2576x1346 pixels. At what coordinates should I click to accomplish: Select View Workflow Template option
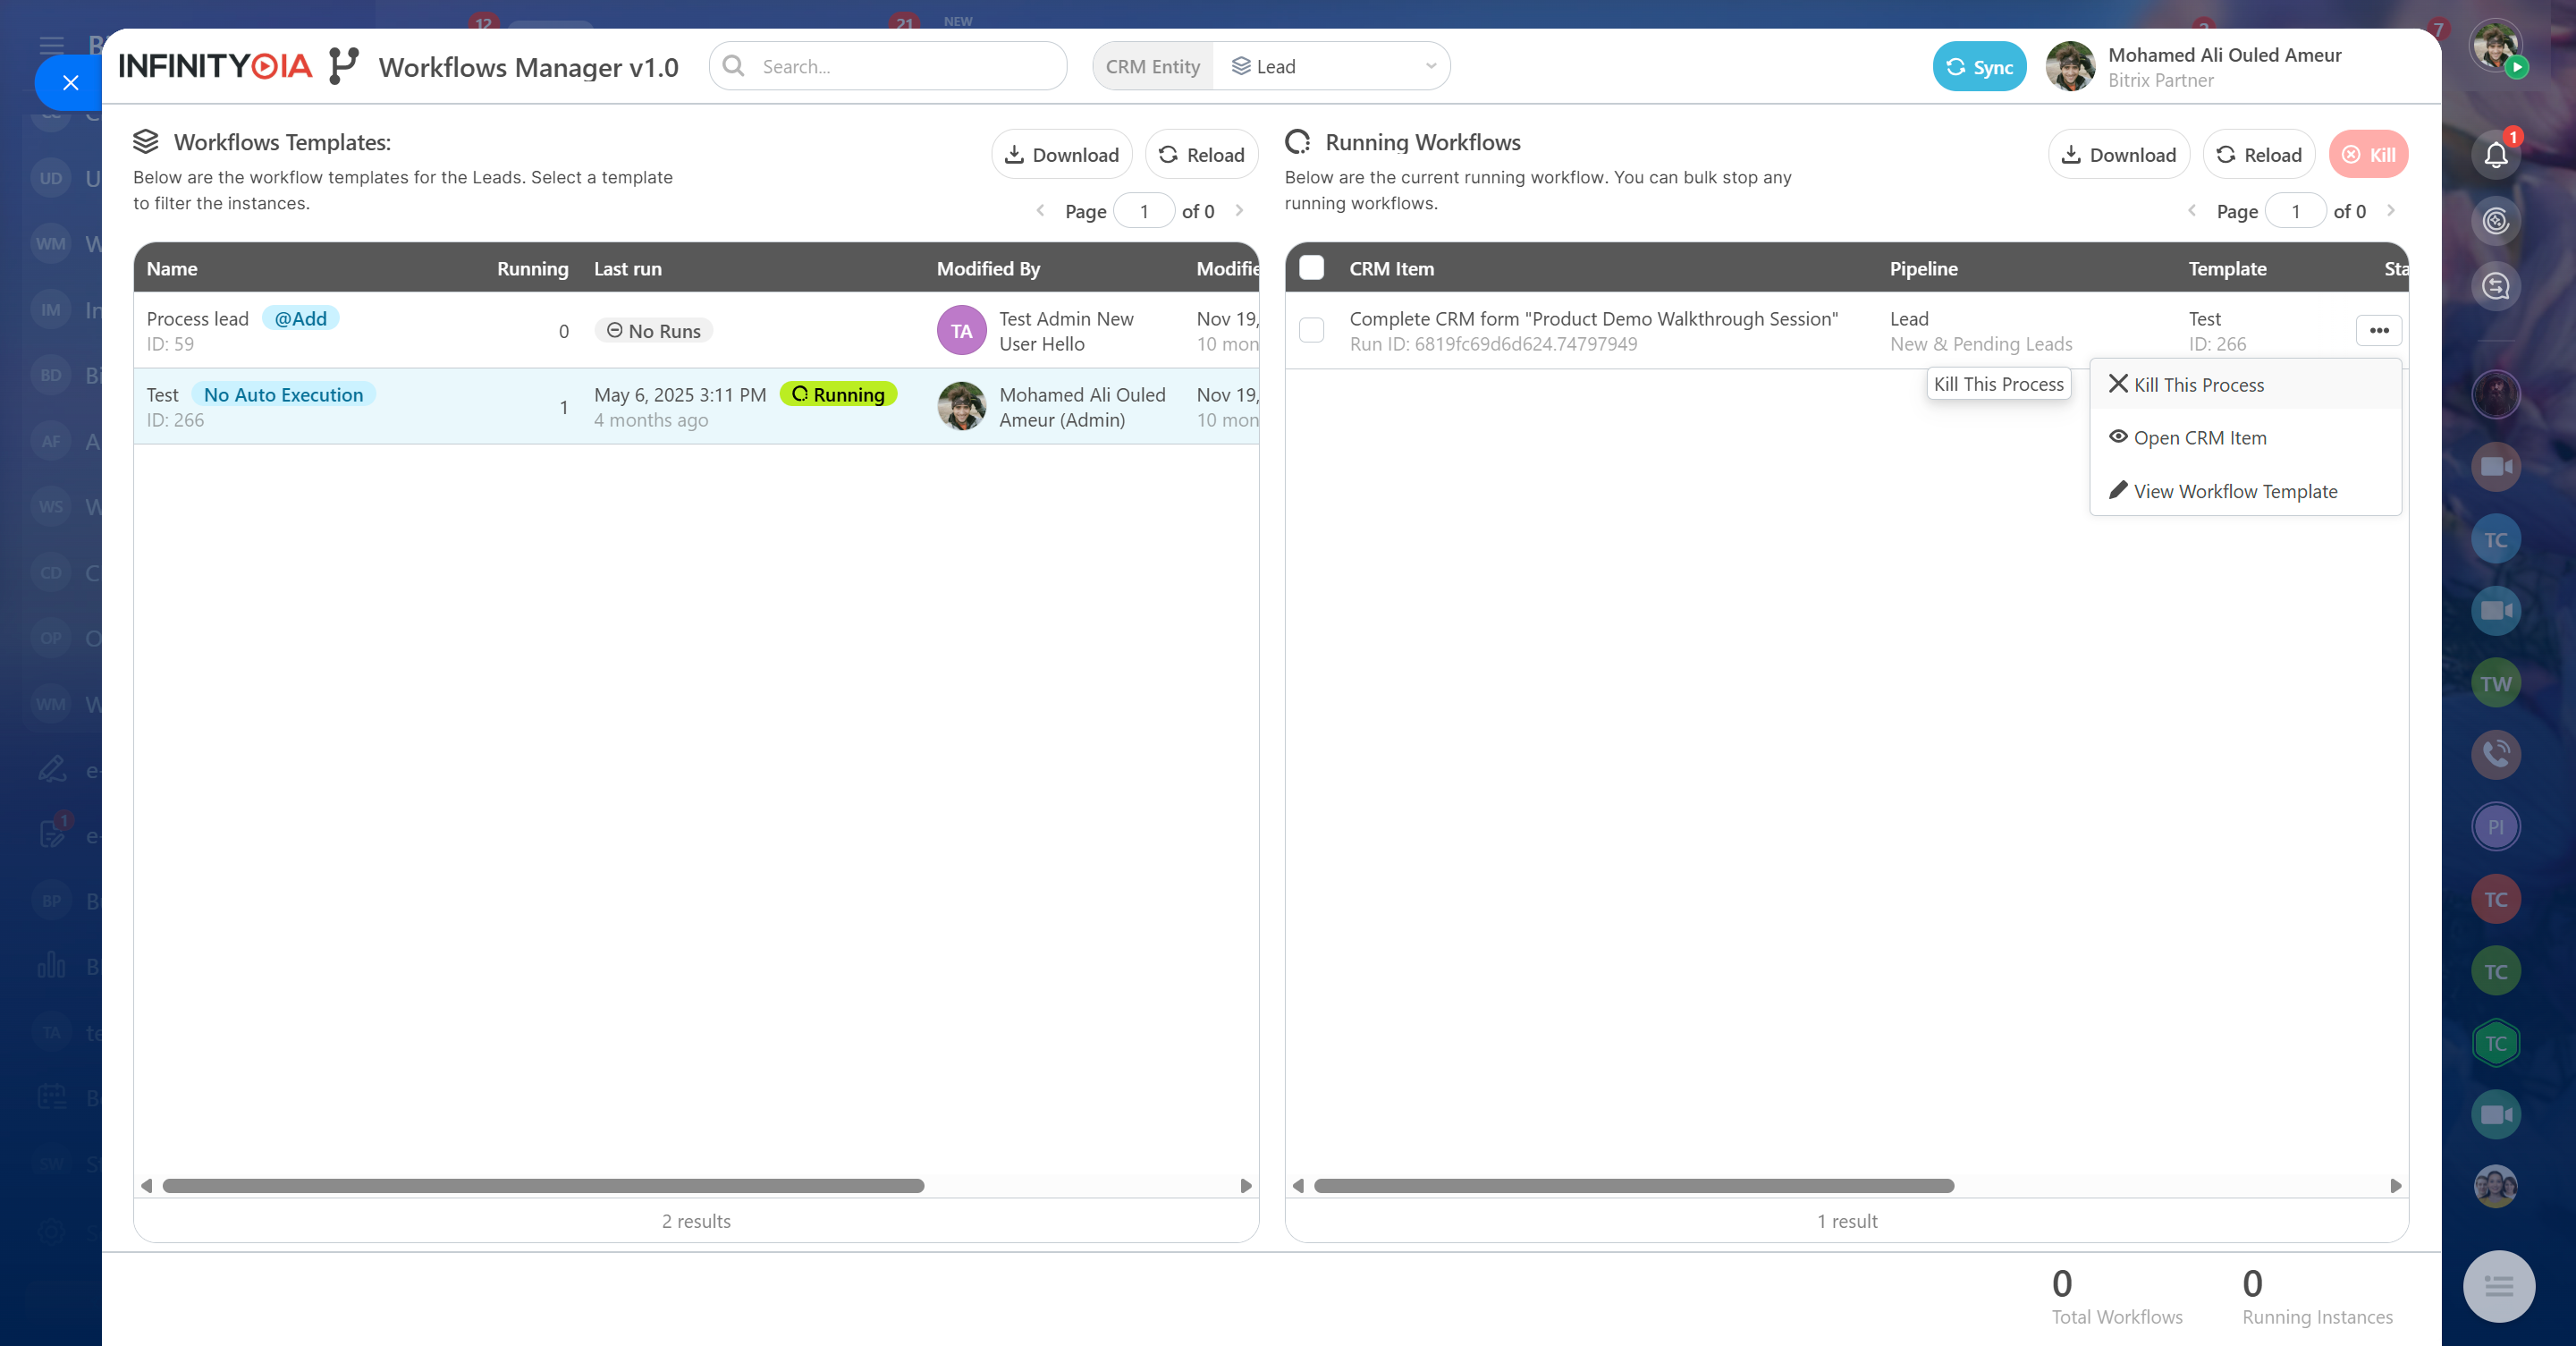coord(2234,491)
